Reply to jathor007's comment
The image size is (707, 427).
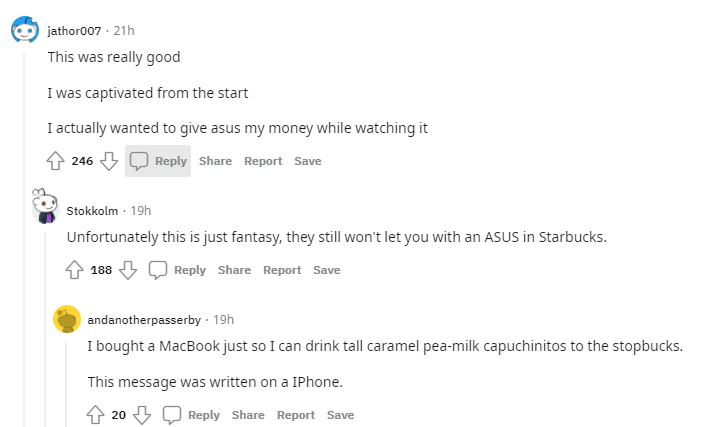click(x=158, y=161)
